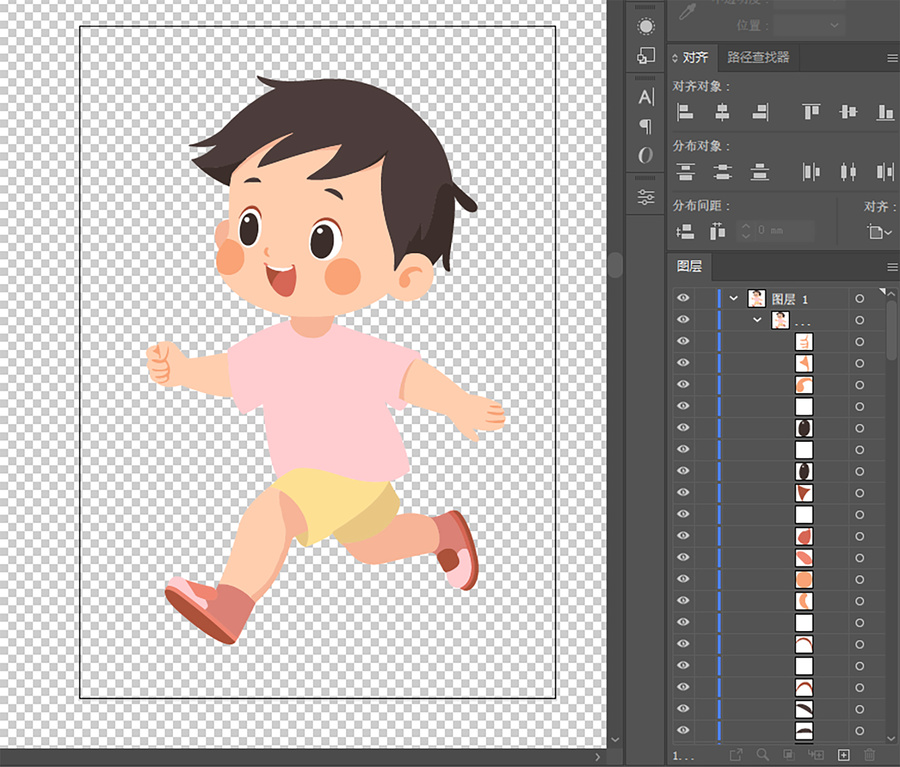The width and height of the screenshot is (900, 767).
Task: Open the OpenType panel icon
Action: pos(646,155)
